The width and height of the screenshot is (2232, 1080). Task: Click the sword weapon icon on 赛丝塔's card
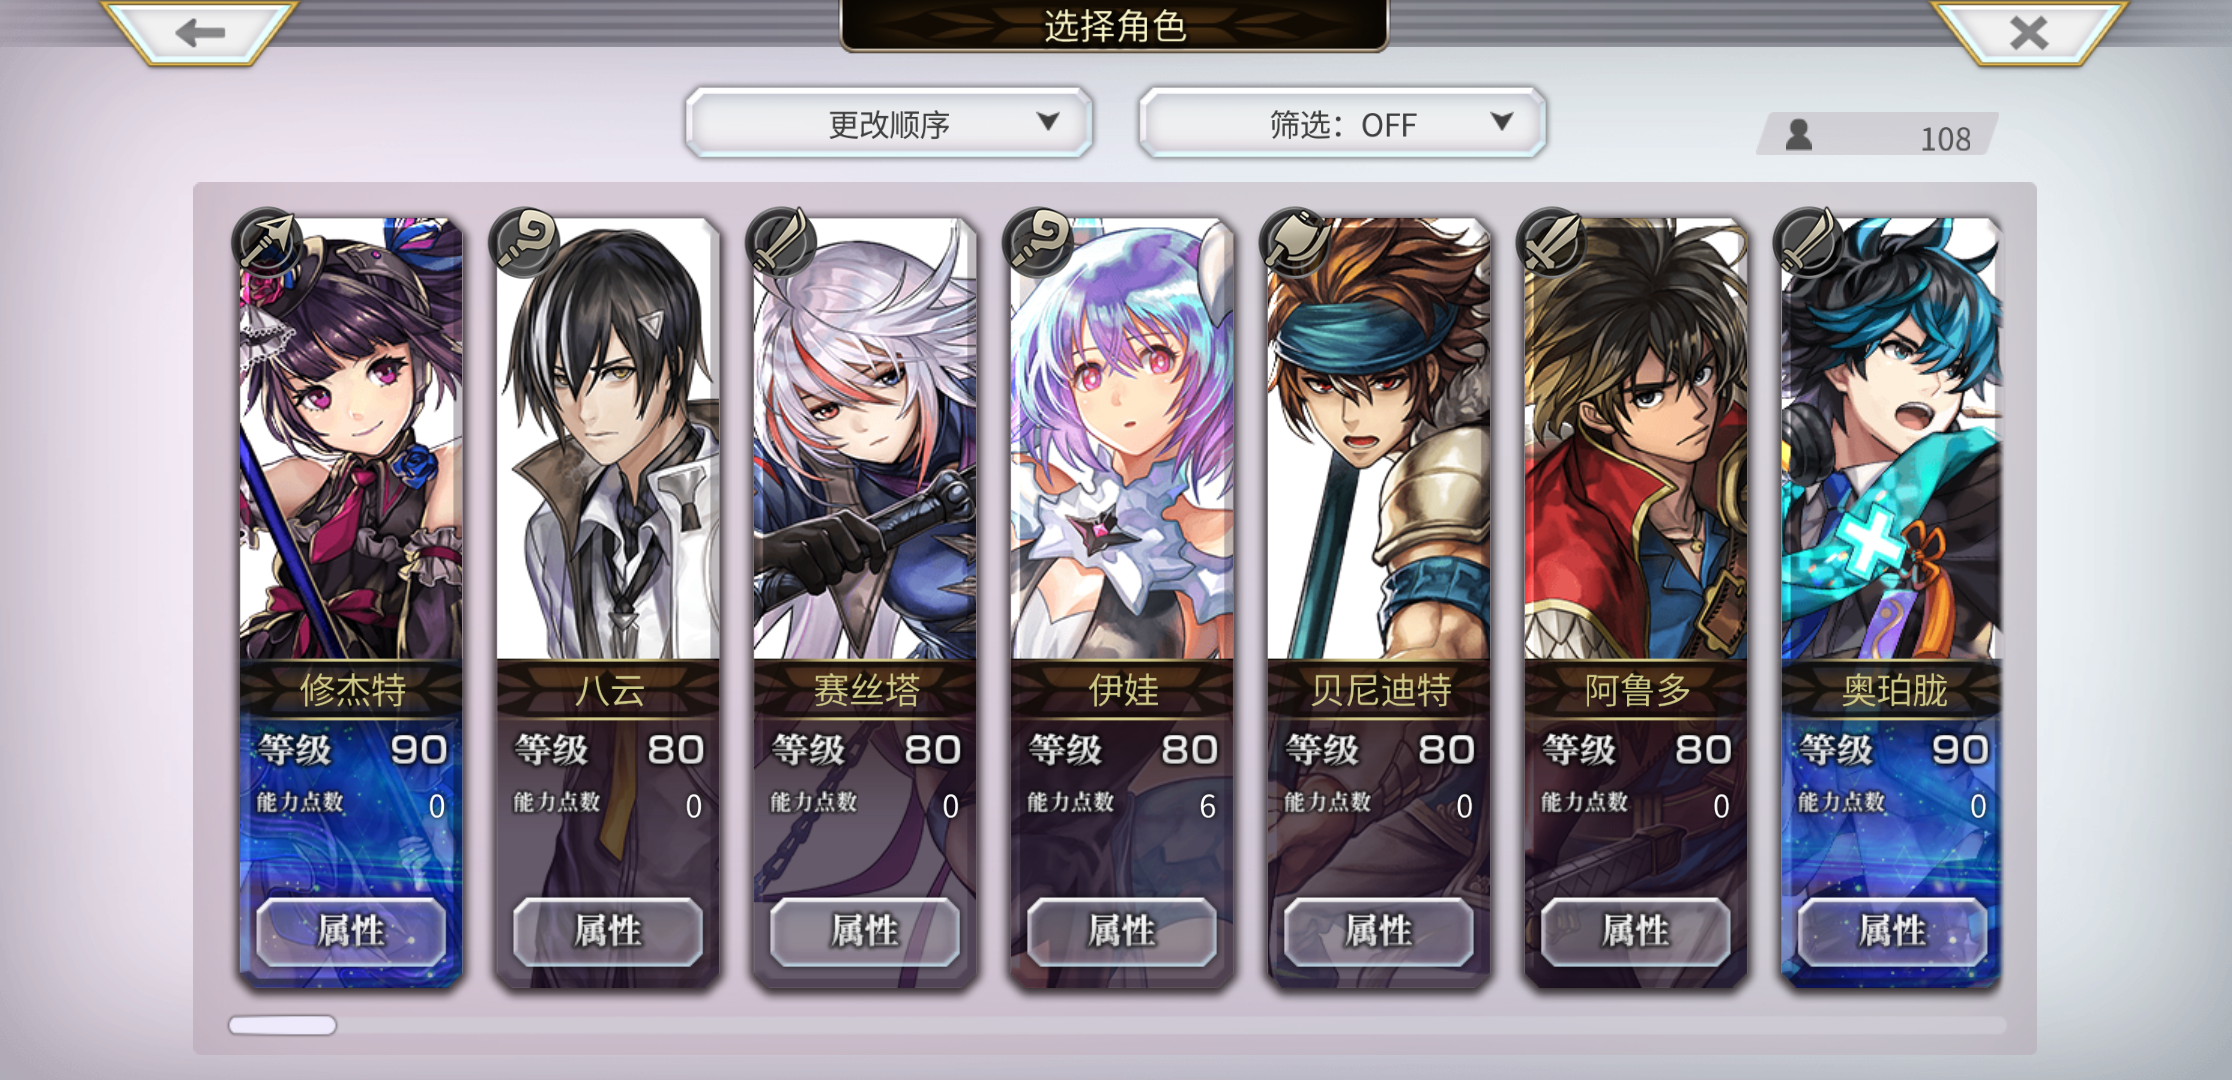780,242
